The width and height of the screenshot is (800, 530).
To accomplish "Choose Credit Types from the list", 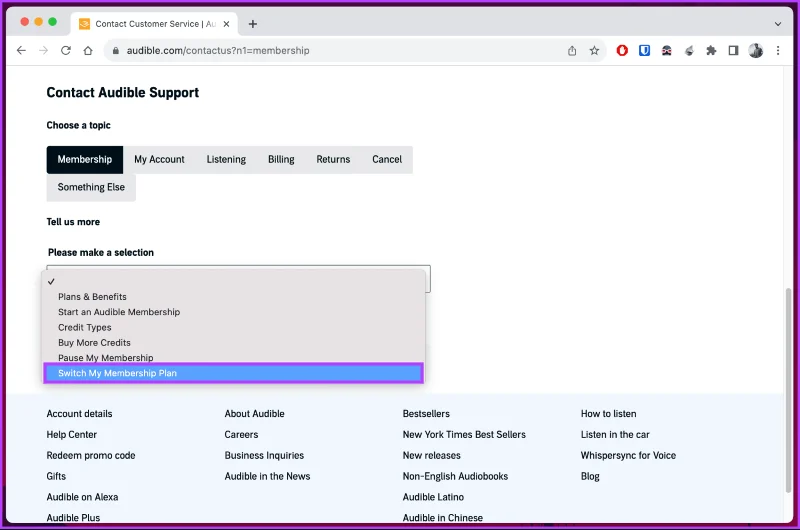I will click(234, 327).
